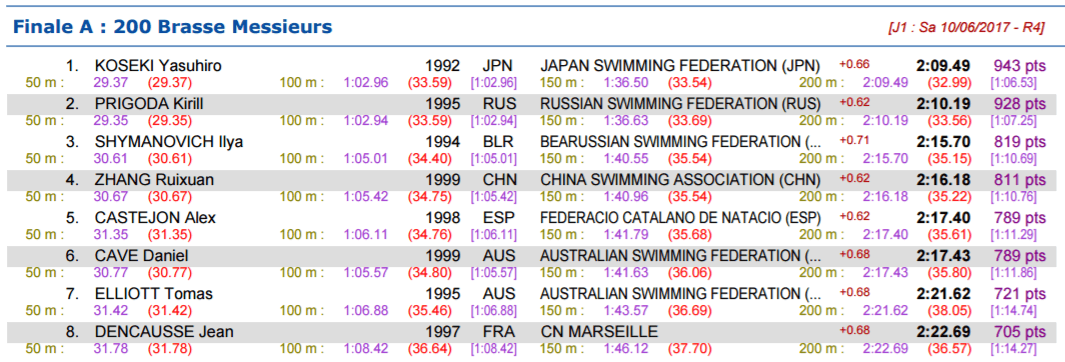
Task: Click the reaction time +0.71
Action: click(854, 140)
